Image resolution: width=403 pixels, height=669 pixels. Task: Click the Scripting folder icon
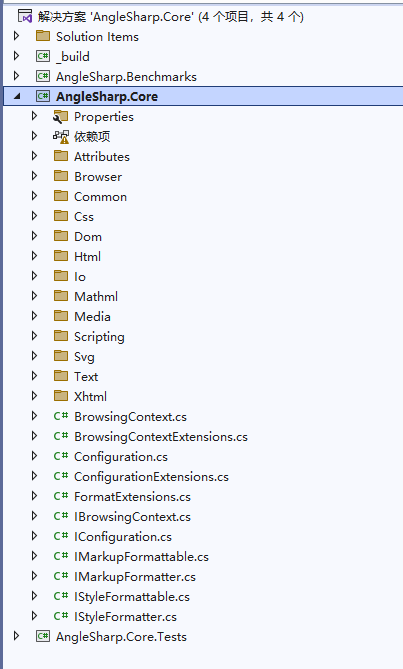coord(61,336)
